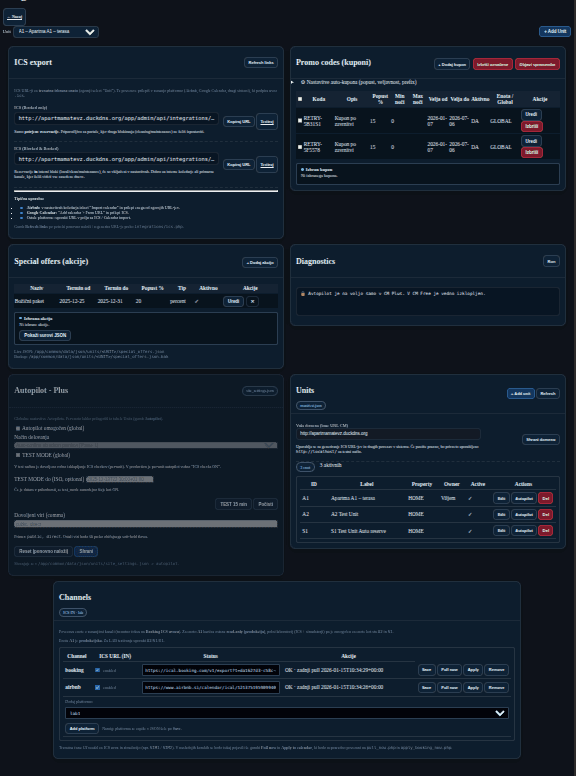Click the + Add Unit button at page top
The image size is (576, 776).
(555, 31)
